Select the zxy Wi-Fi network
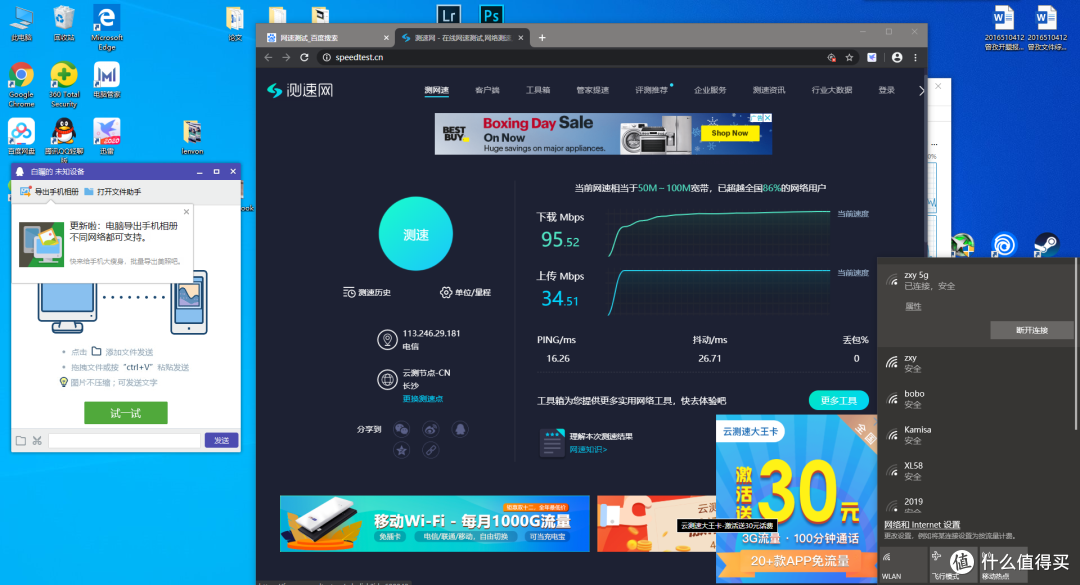The image size is (1080, 585). (x=977, y=363)
